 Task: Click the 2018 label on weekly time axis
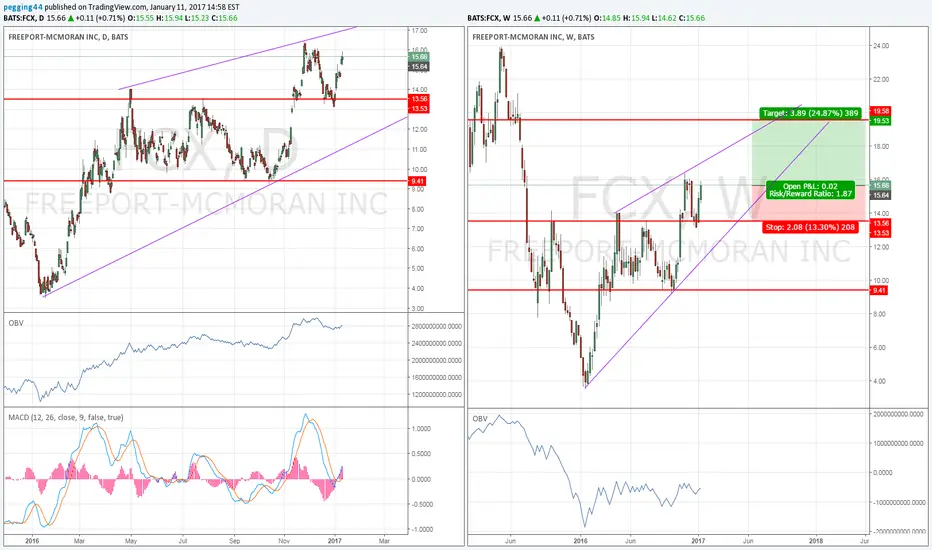pos(816,540)
